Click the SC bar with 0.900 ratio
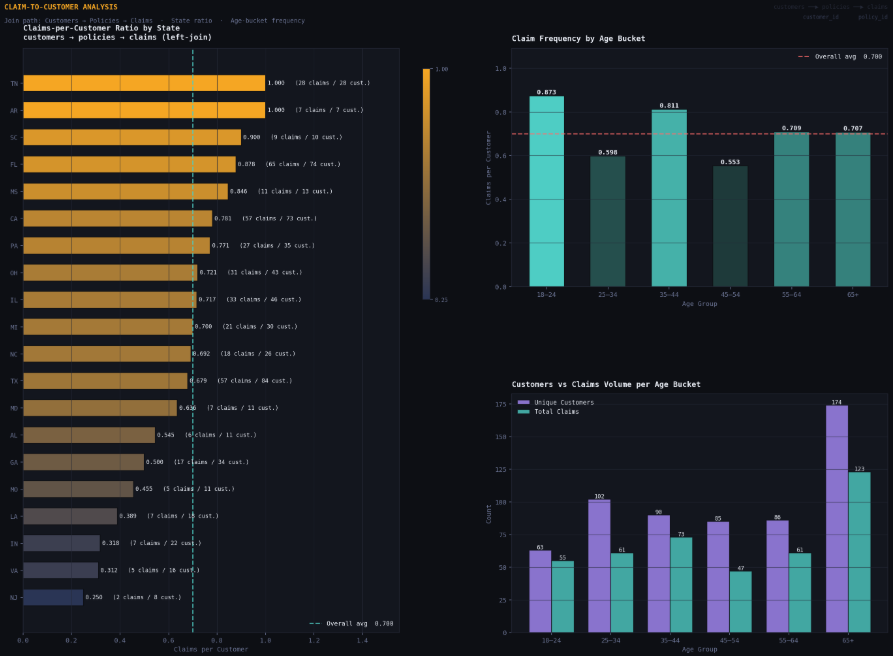The image size is (894, 656). (132, 137)
